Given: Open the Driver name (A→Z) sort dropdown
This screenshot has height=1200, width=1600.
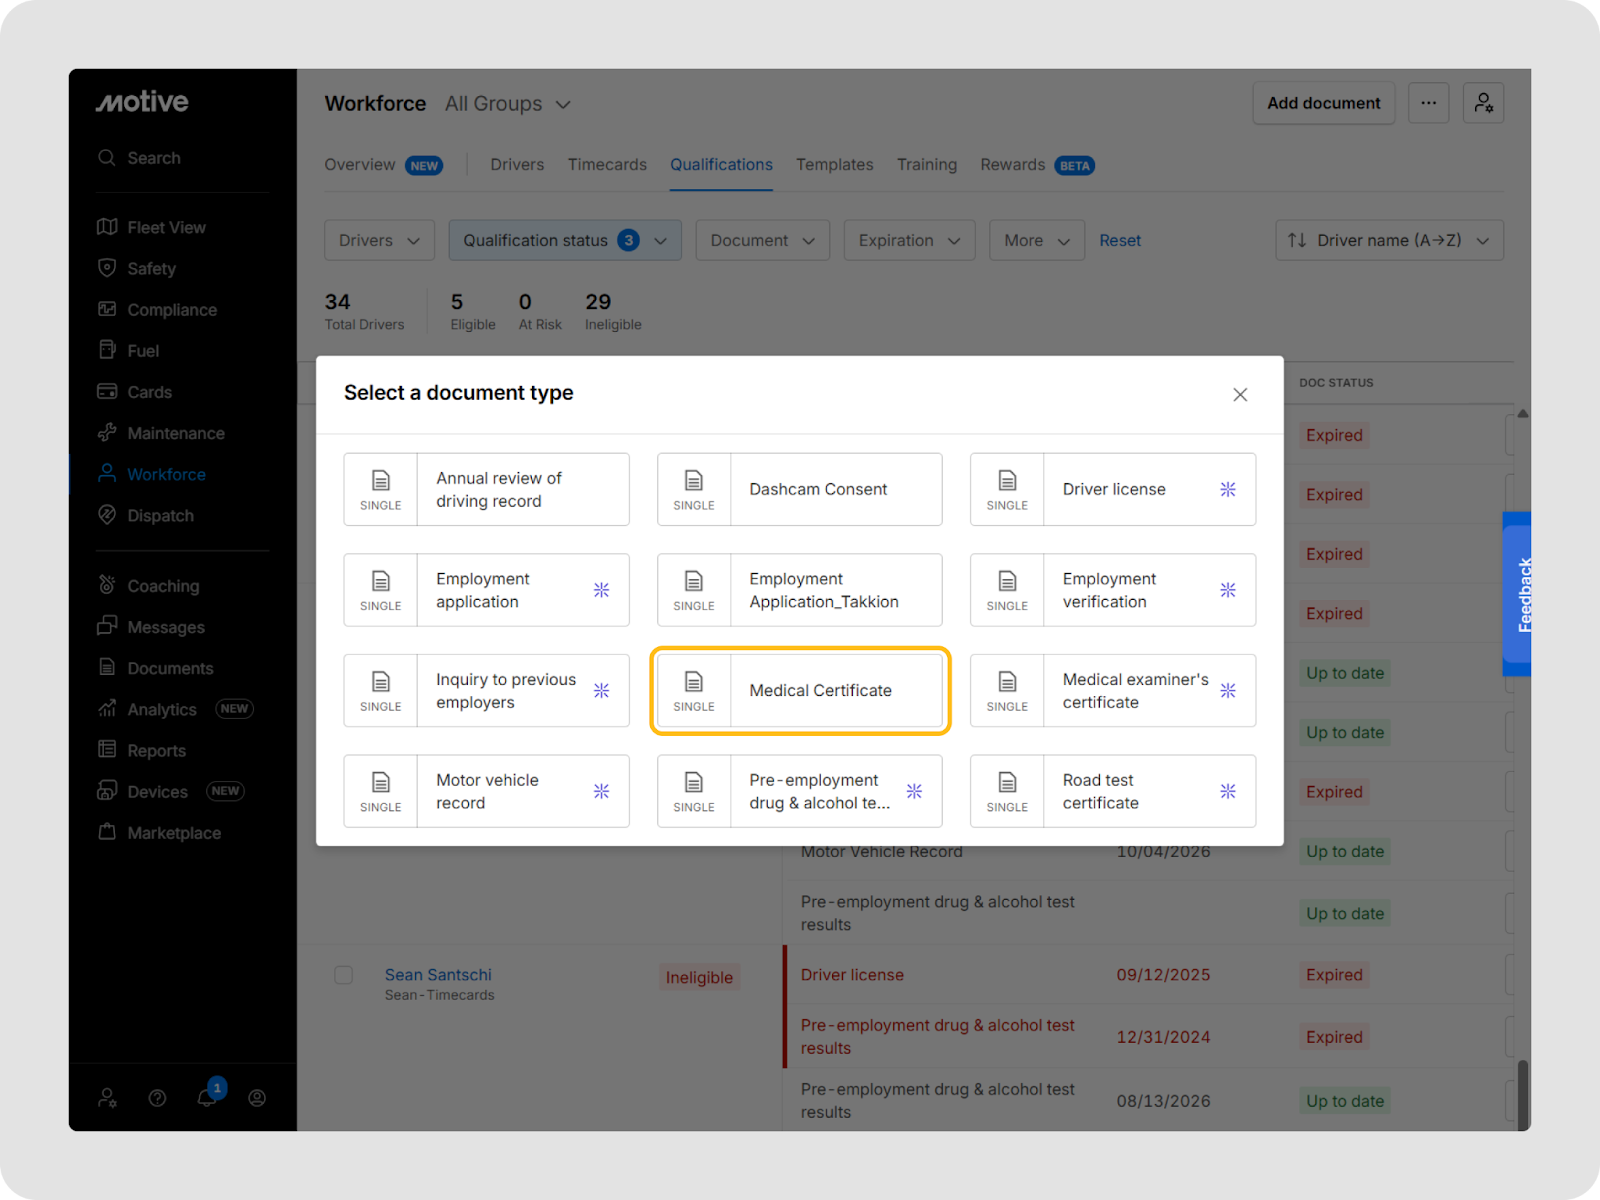Looking at the screenshot, I should [1389, 241].
